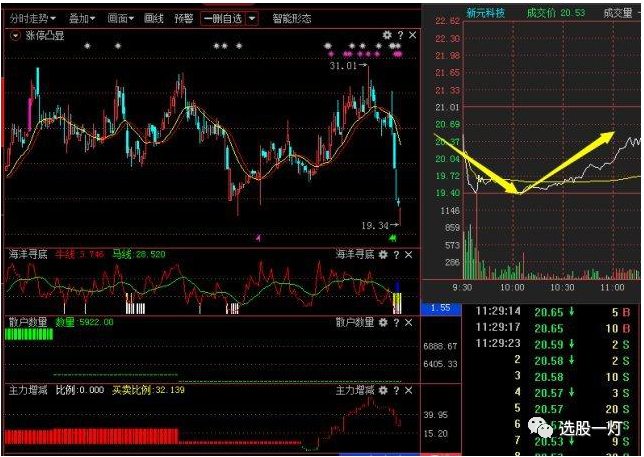Image resolution: width=644 pixels, height=457 pixels.
Task: Click the 新元科技 stock name
Action: 485,13
